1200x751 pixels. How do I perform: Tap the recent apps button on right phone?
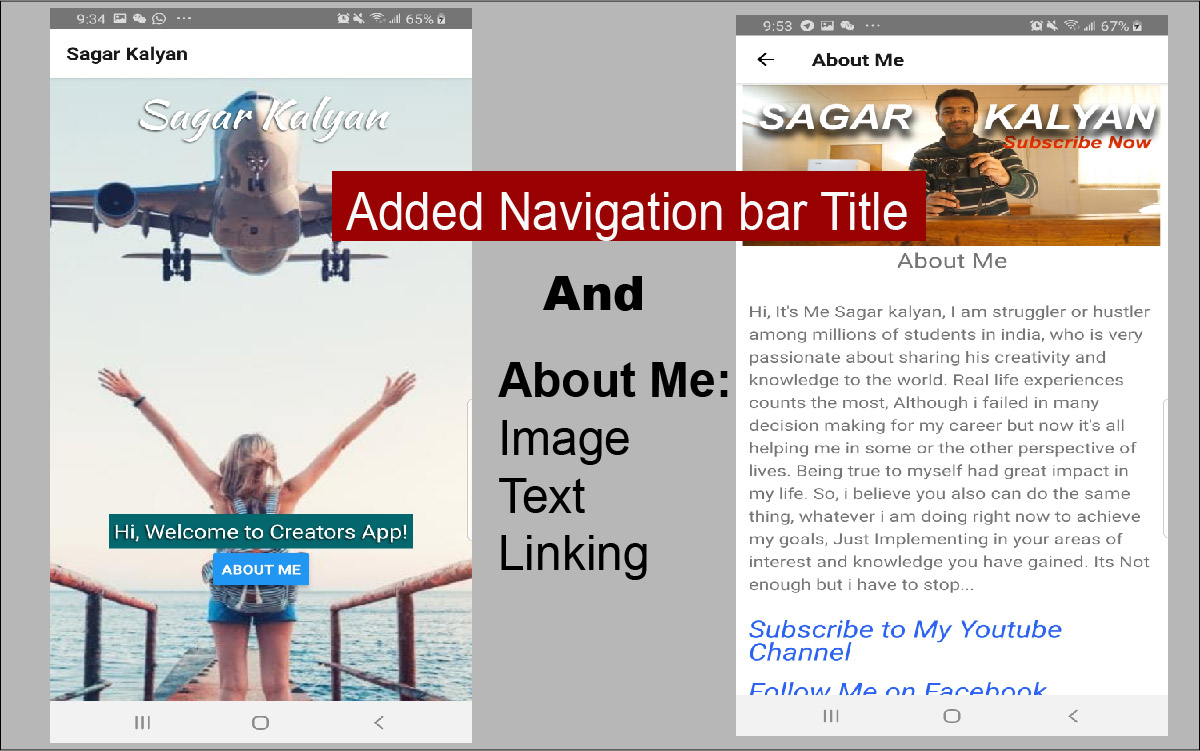coord(831,716)
